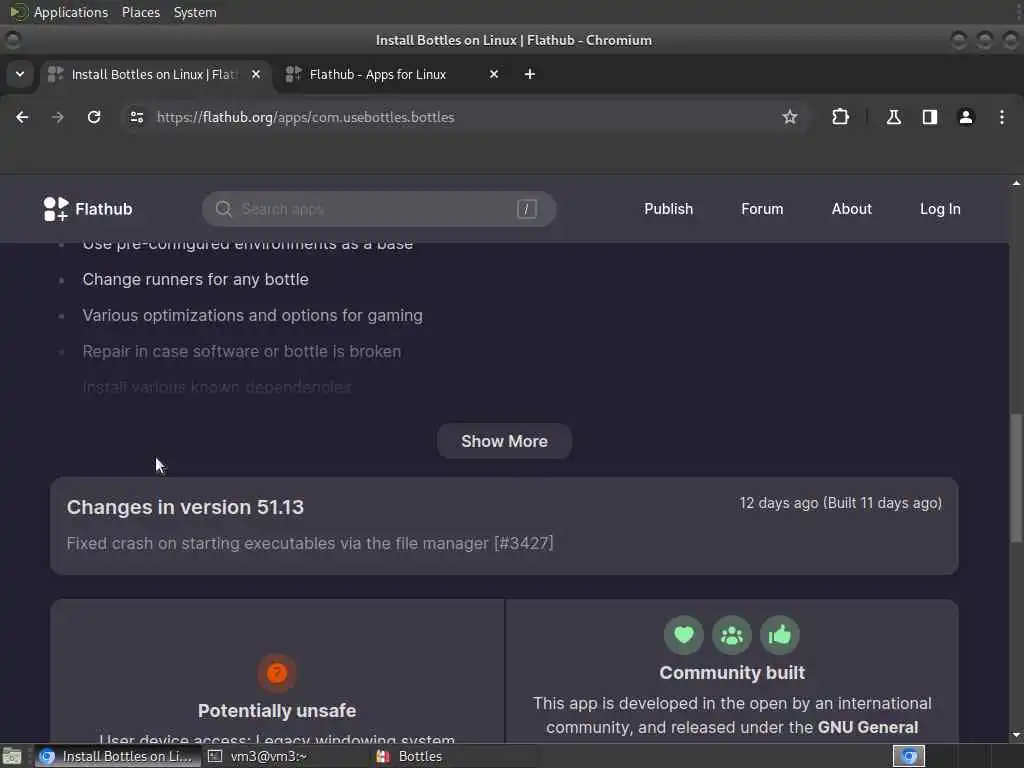1024x768 pixels.
Task: Click '12 days ago (Built 11 days ago)' text
Action: [840, 503]
